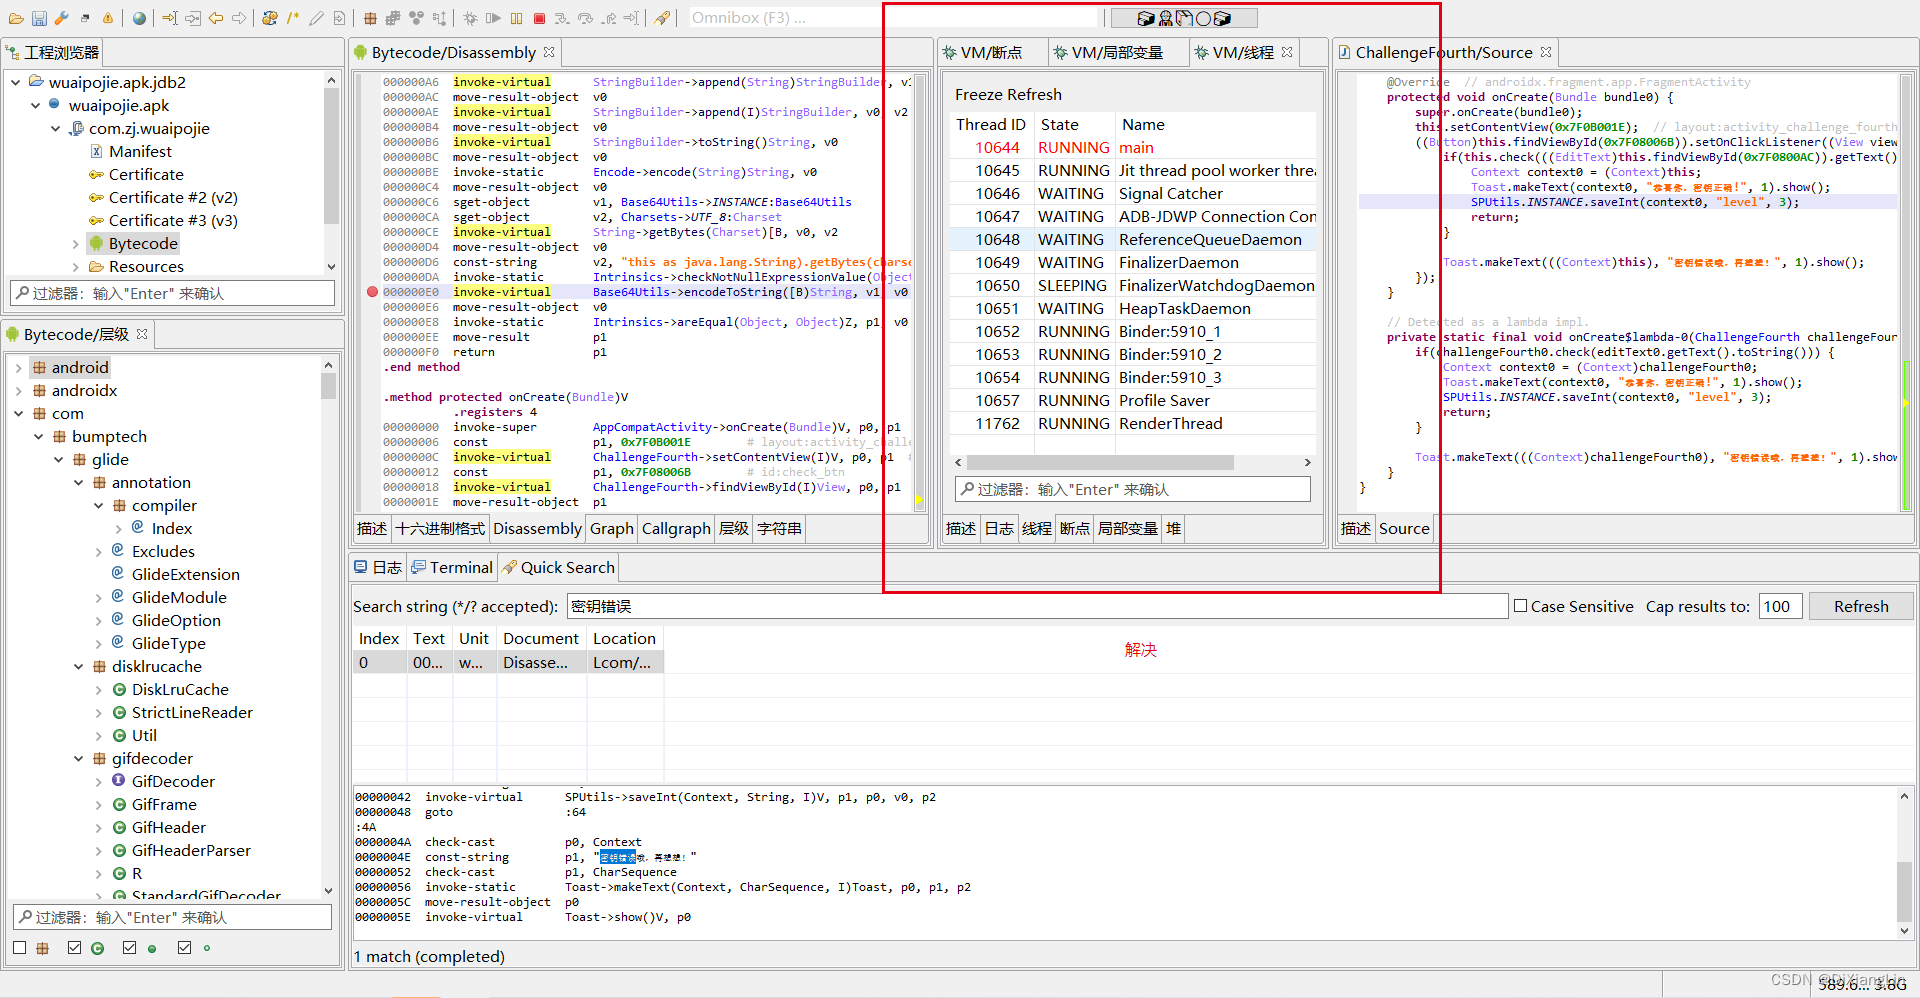Open the VM/断点 tab
This screenshot has height=998, width=1920.
pyautogui.click(x=991, y=52)
